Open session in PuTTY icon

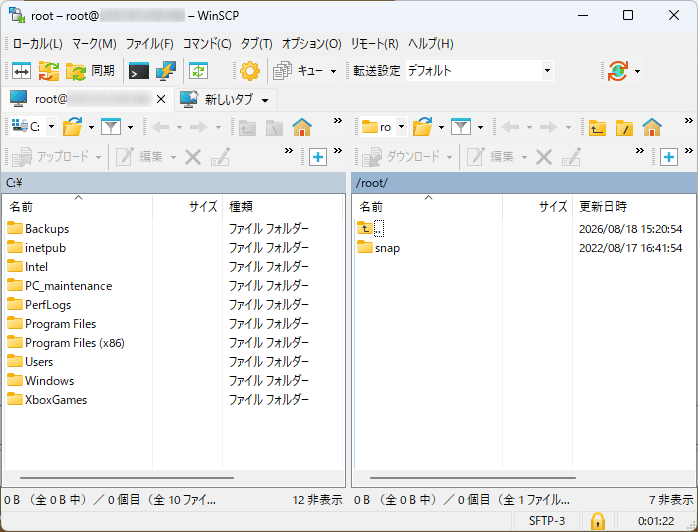pyautogui.click(x=166, y=71)
